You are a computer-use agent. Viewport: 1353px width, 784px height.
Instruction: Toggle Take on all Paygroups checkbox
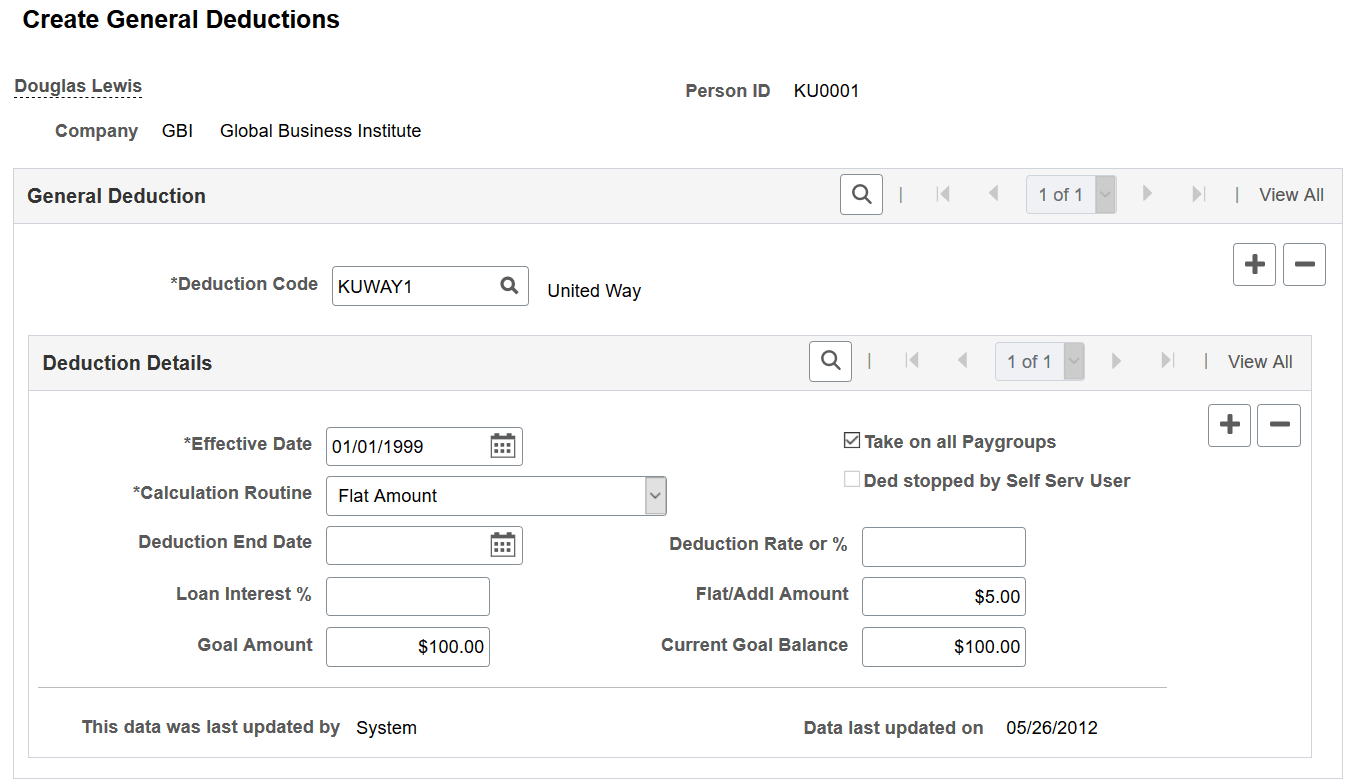point(852,441)
